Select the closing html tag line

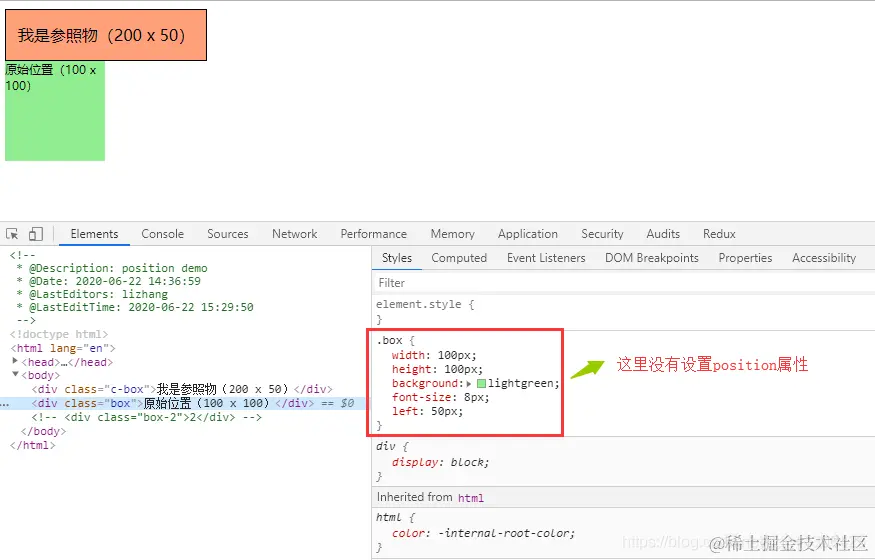pyautogui.click(x=32, y=445)
